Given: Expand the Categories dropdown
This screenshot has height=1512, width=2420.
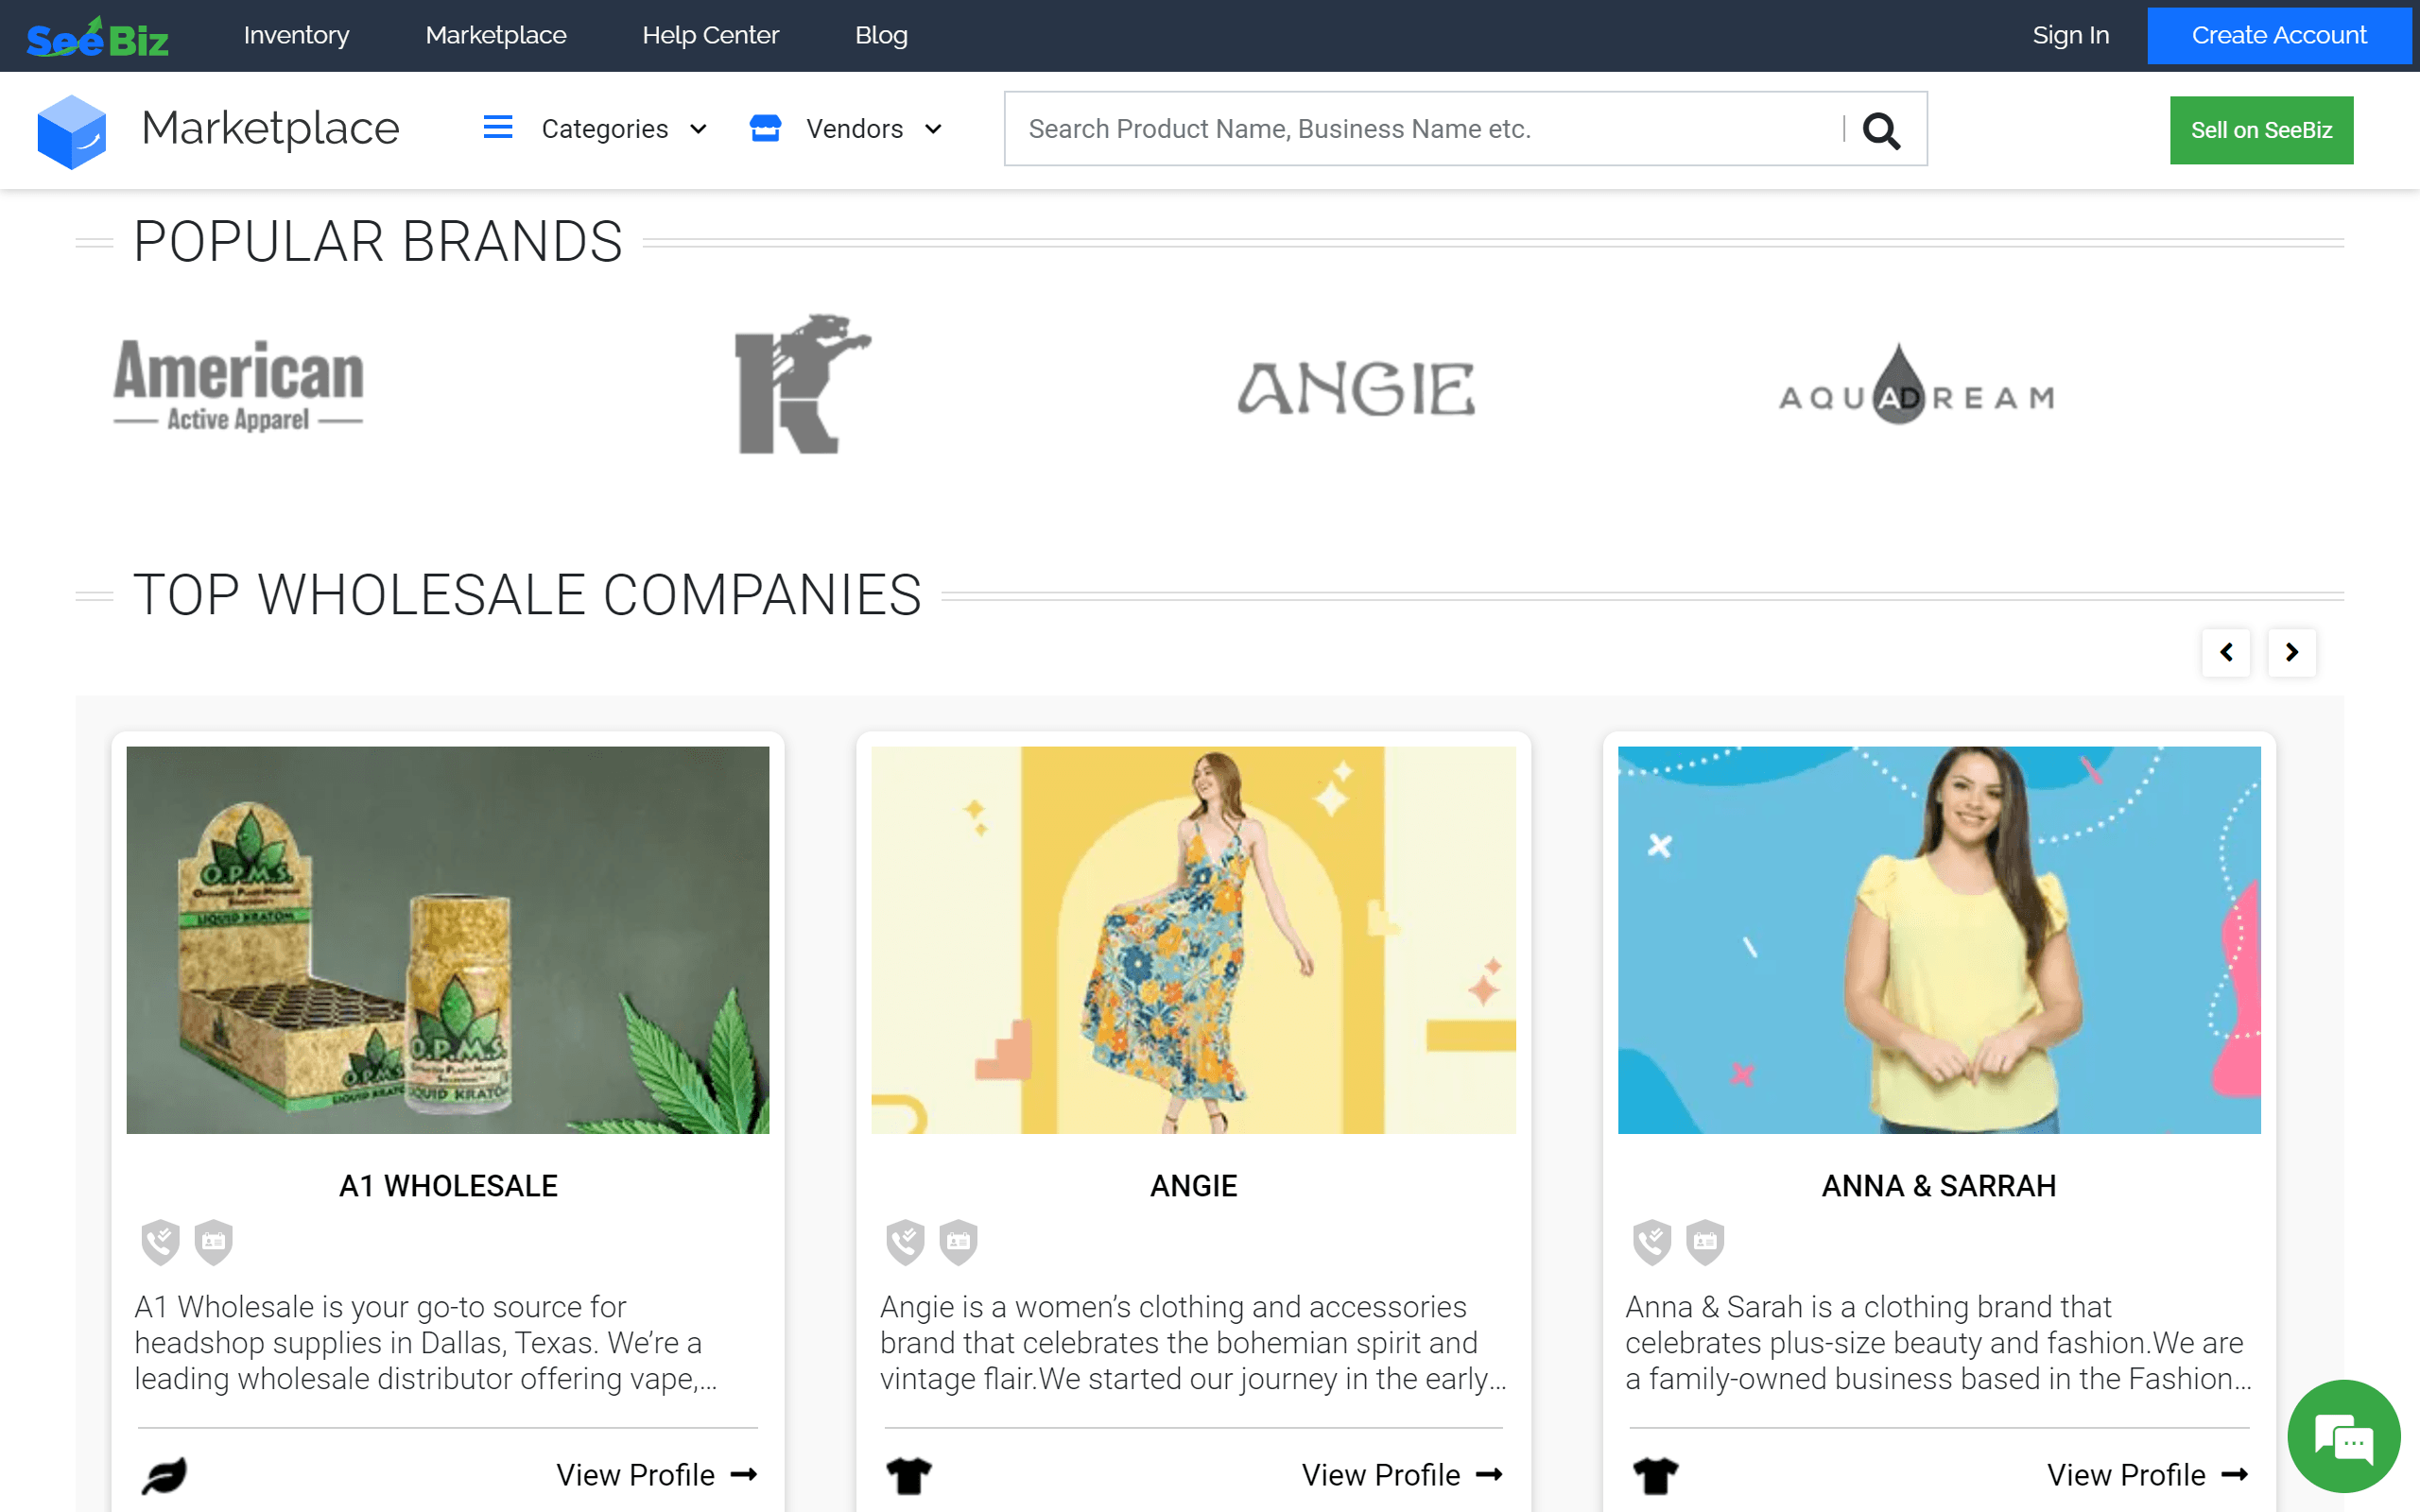Looking at the screenshot, I should [623, 128].
